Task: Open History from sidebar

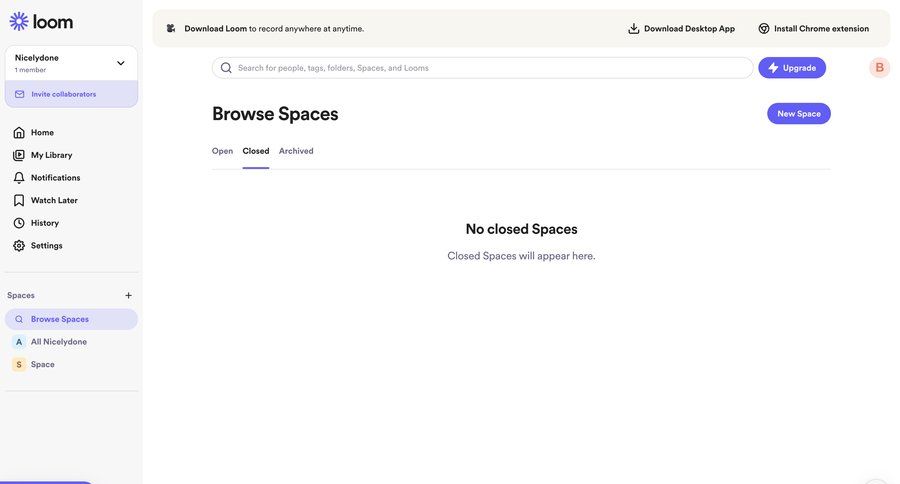Action: [x=44, y=223]
